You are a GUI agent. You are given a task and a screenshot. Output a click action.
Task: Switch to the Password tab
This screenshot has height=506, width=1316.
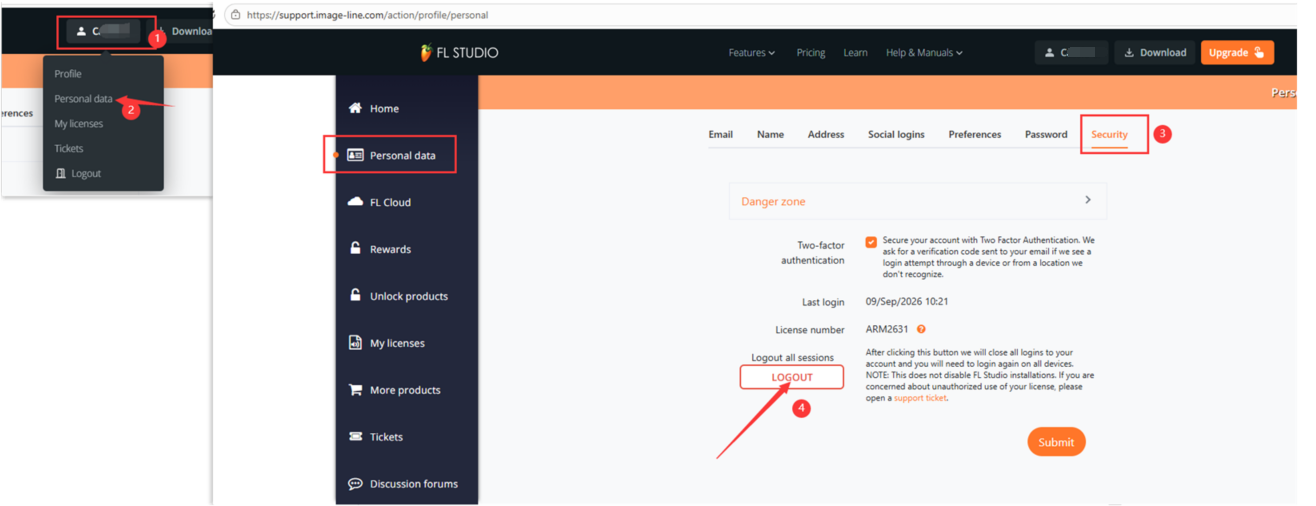point(1046,134)
